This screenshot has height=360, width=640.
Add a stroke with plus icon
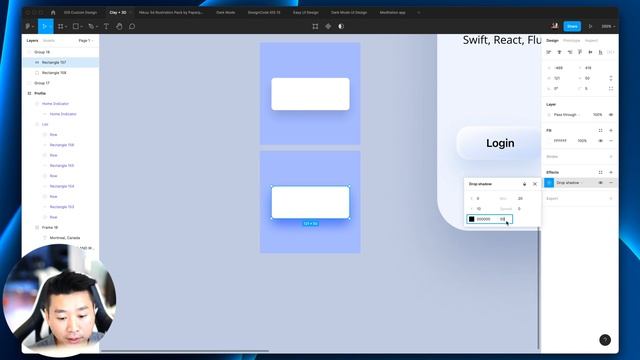pyautogui.click(x=611, y=157)
